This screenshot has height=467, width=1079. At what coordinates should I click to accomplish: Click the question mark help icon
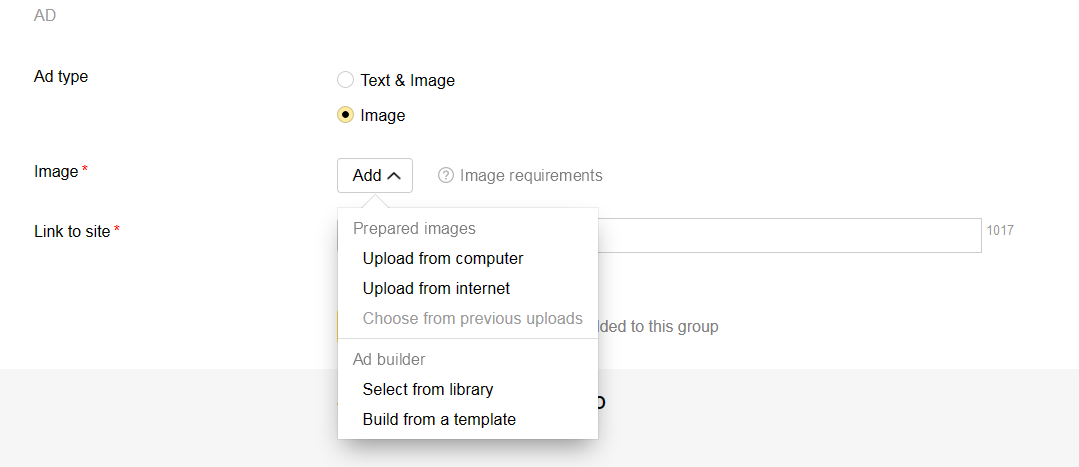pos(446,176)
